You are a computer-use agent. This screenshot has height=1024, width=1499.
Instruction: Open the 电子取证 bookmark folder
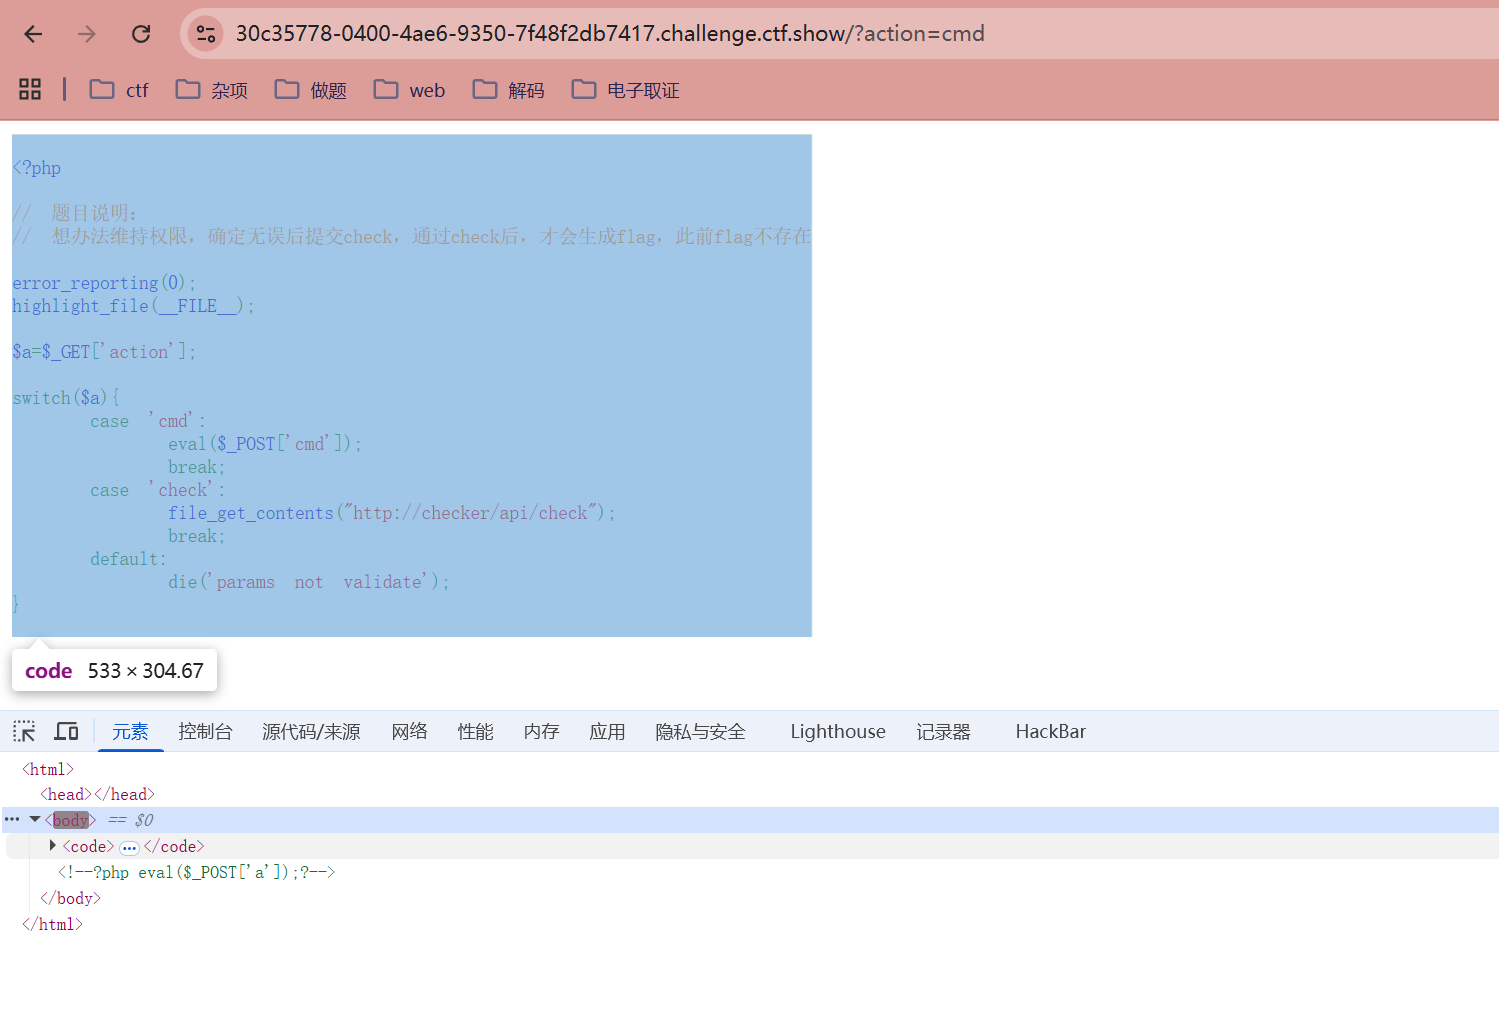(x=626, y=90)
